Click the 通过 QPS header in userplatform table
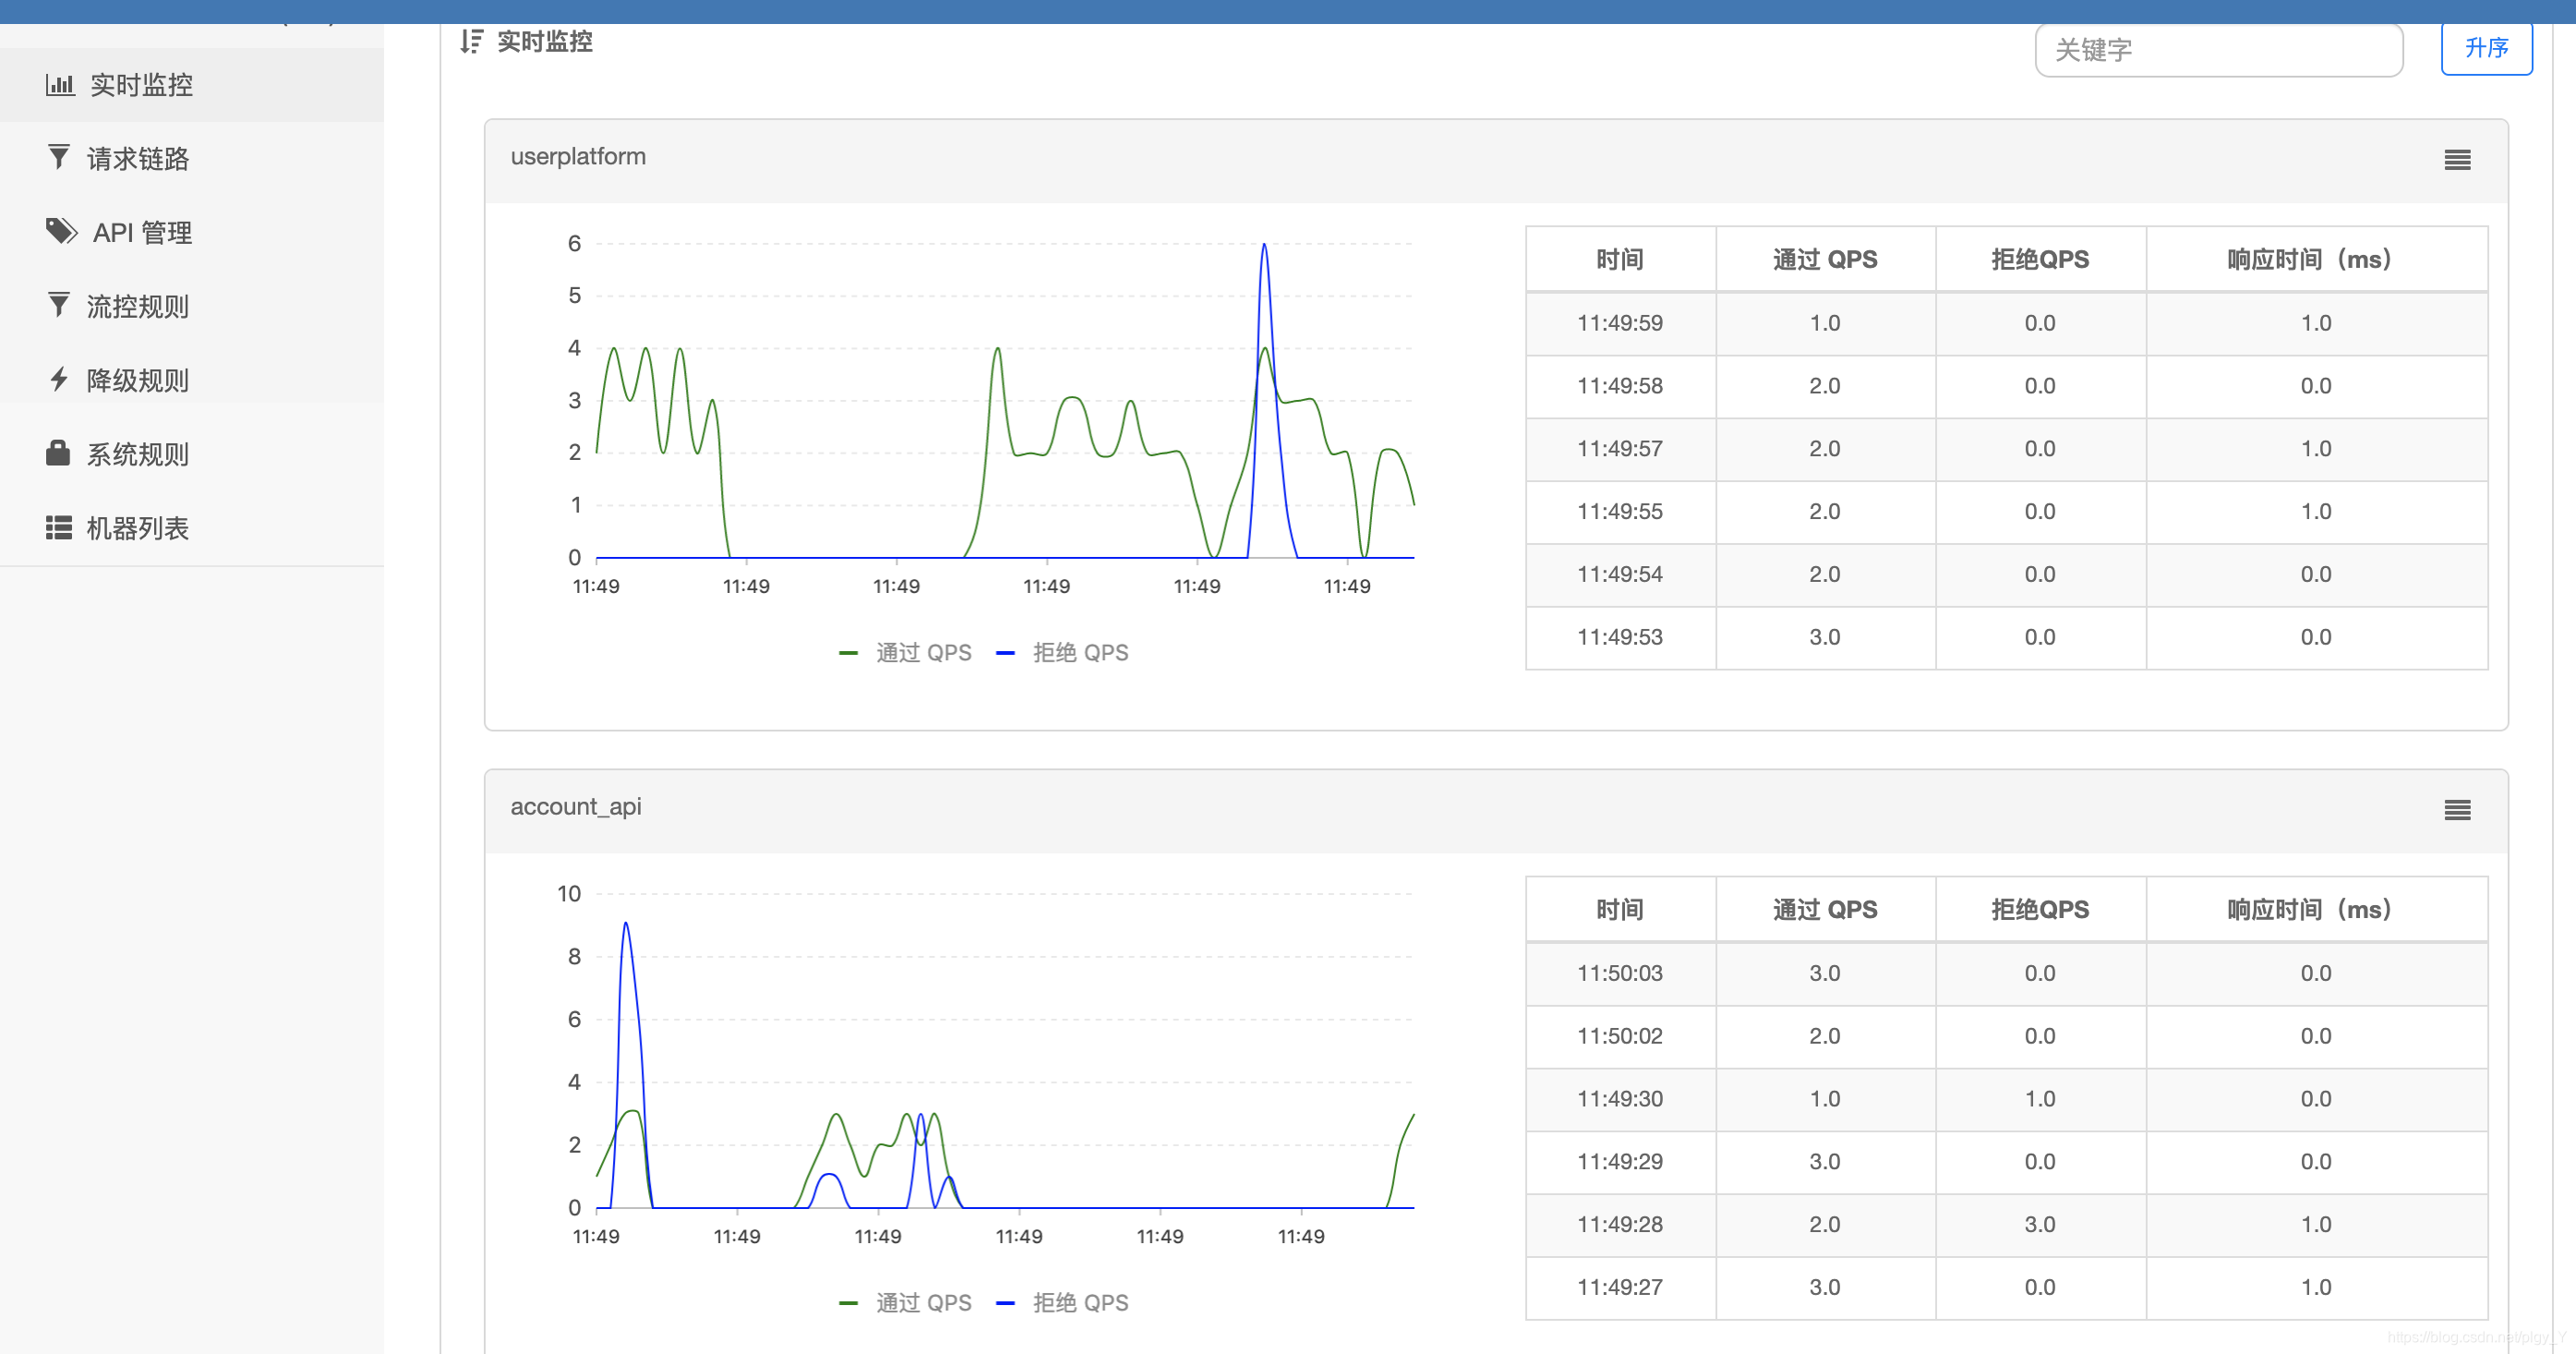 coord(1825,259)
